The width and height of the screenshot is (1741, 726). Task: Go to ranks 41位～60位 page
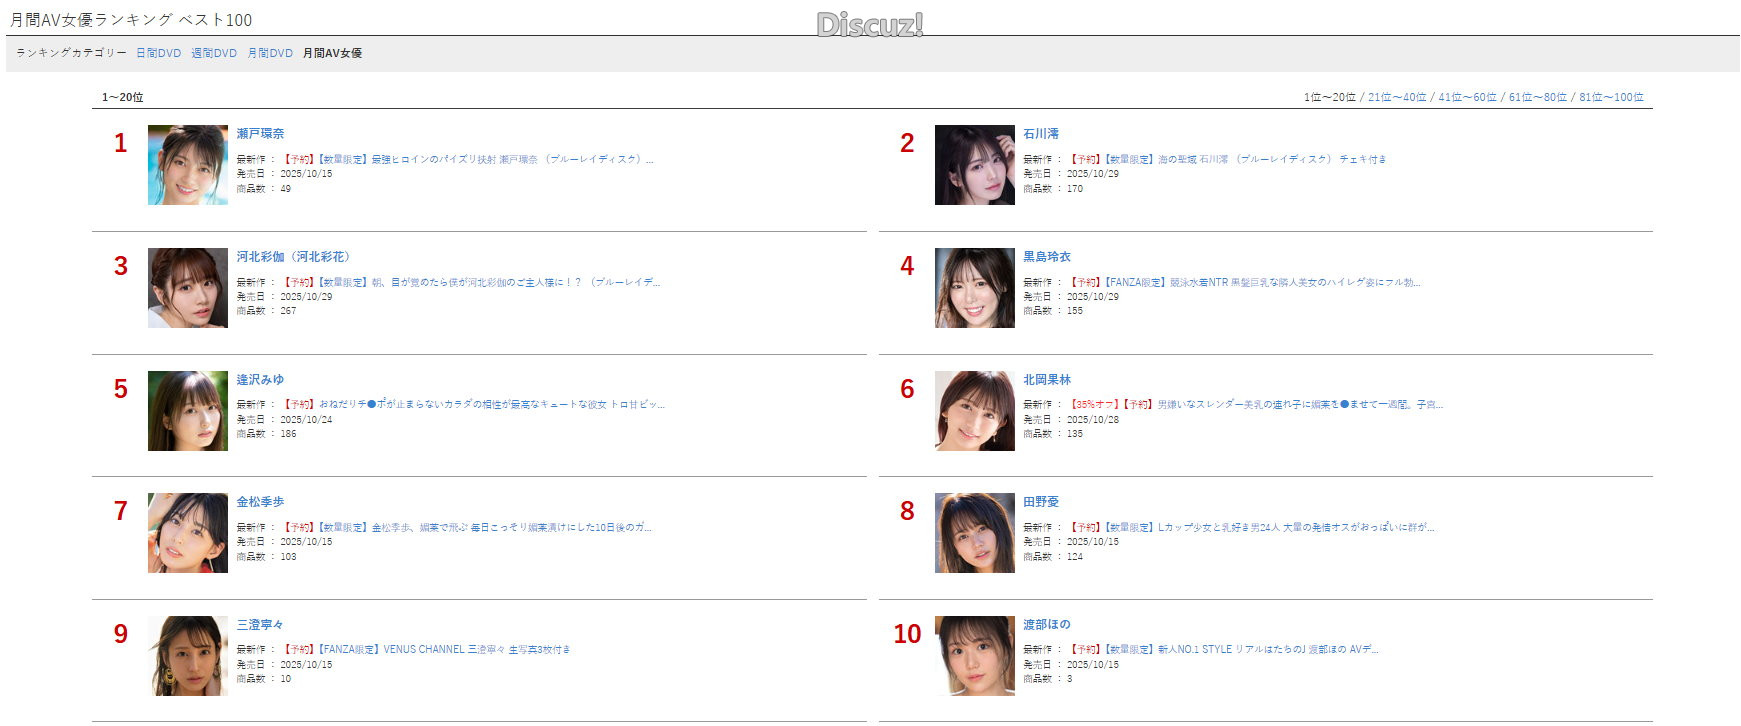coord(1467,97)
